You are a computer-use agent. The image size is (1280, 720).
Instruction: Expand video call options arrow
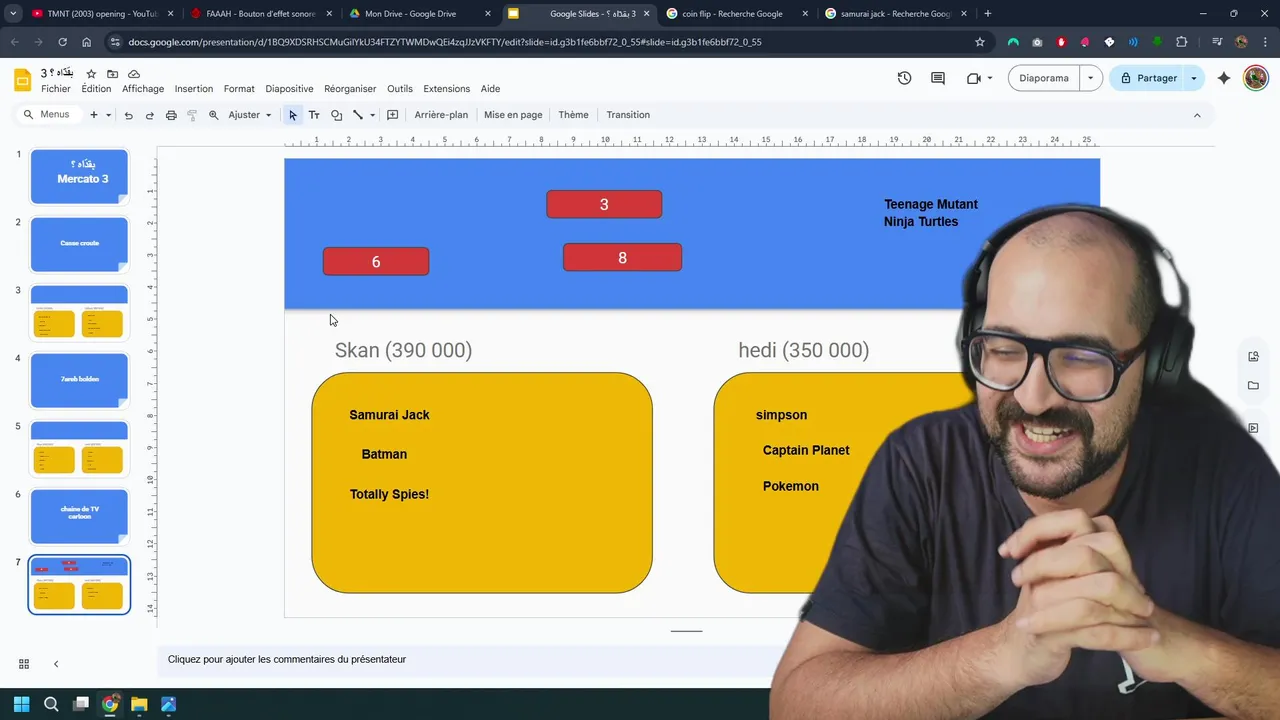[990, 78]
